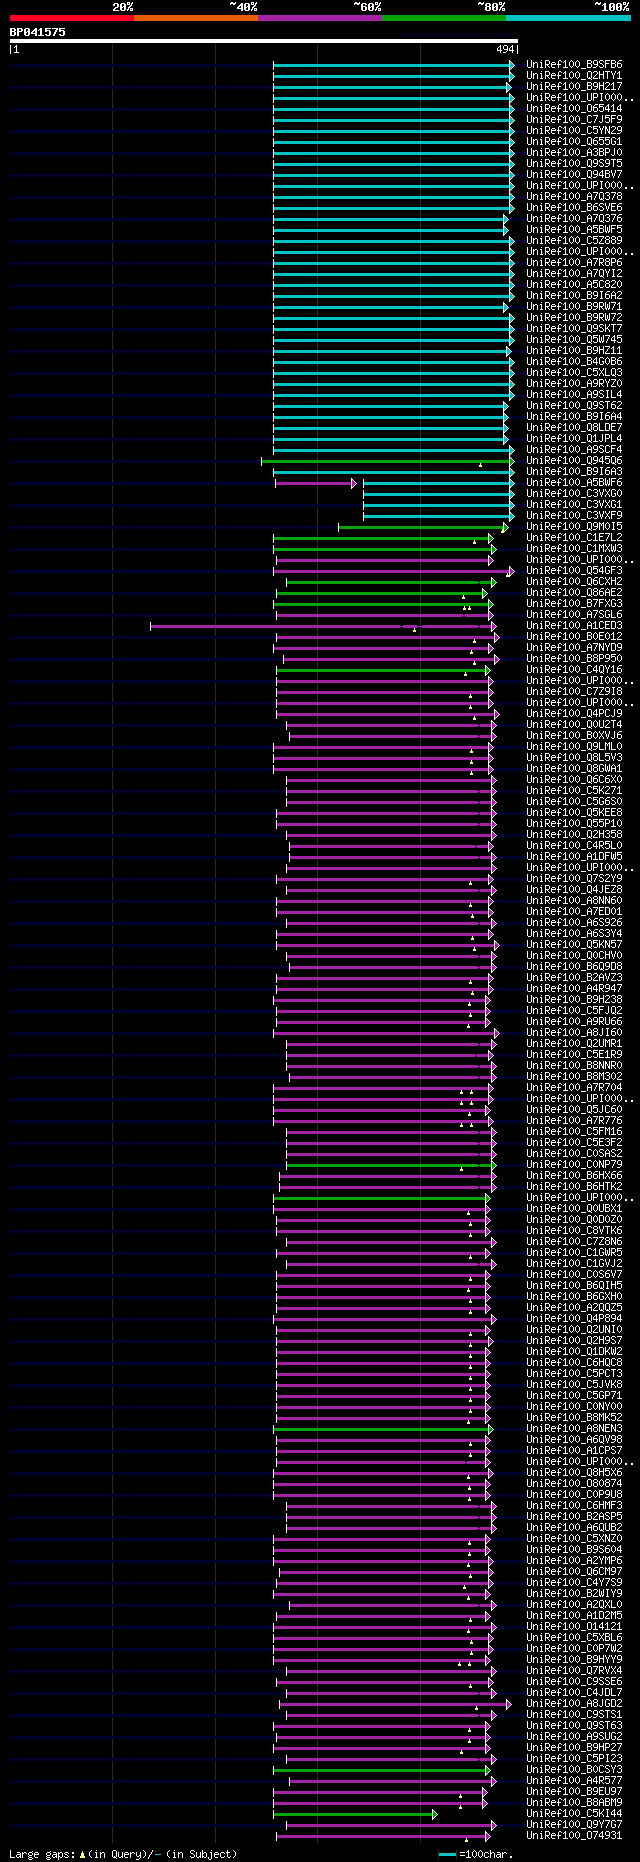Click the purple ~60% identity legend segment
640x1862 pixels.
click(320, 18)
